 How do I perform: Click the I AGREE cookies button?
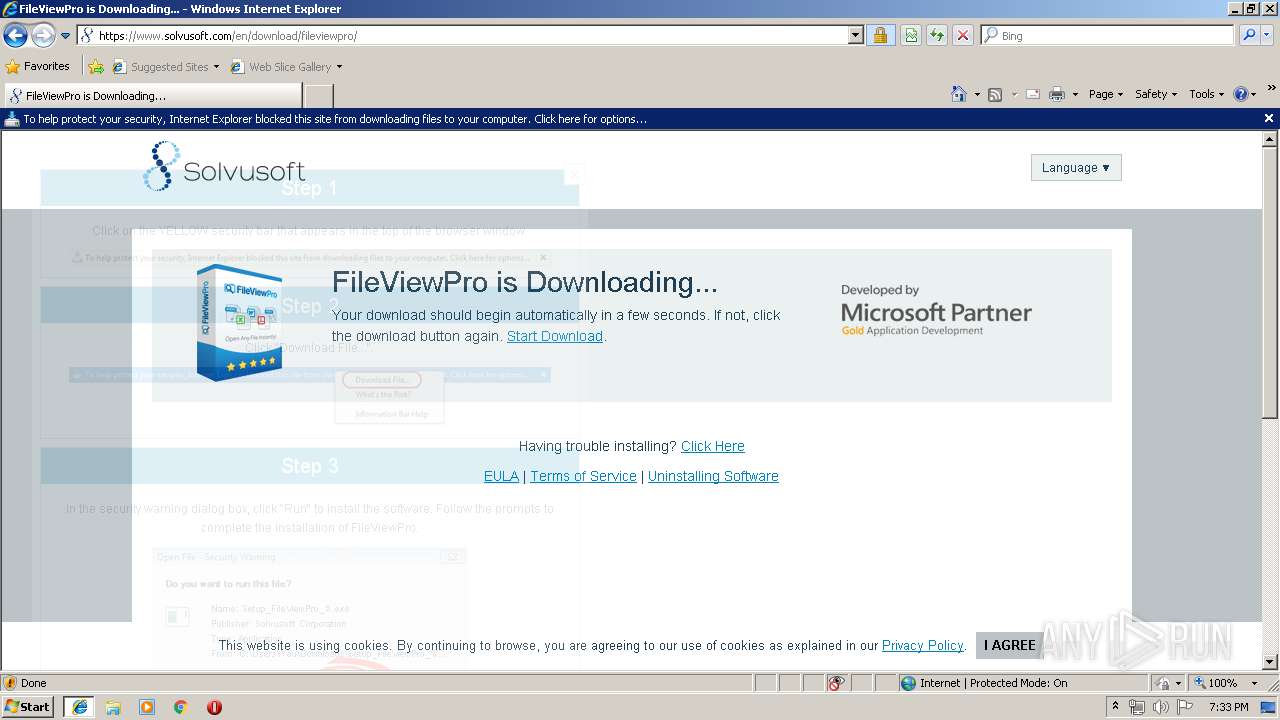(1010, 645)
